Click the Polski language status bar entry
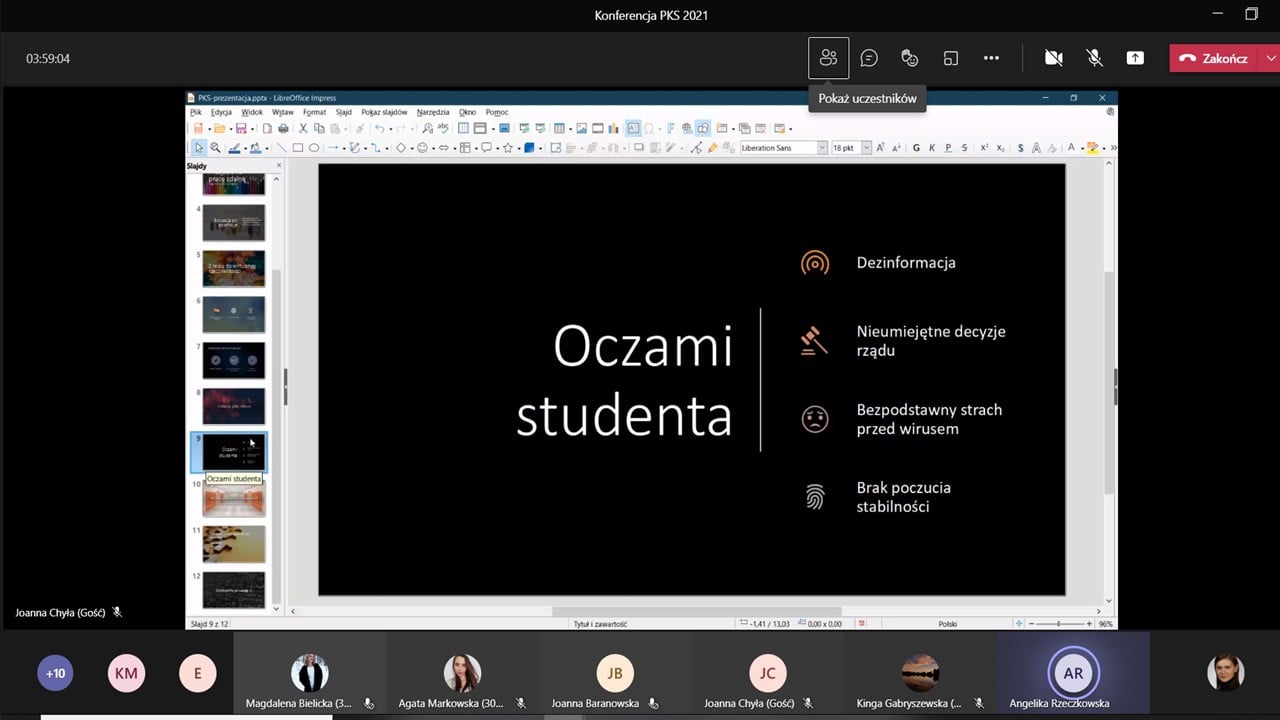 click(x=947, y=623)
